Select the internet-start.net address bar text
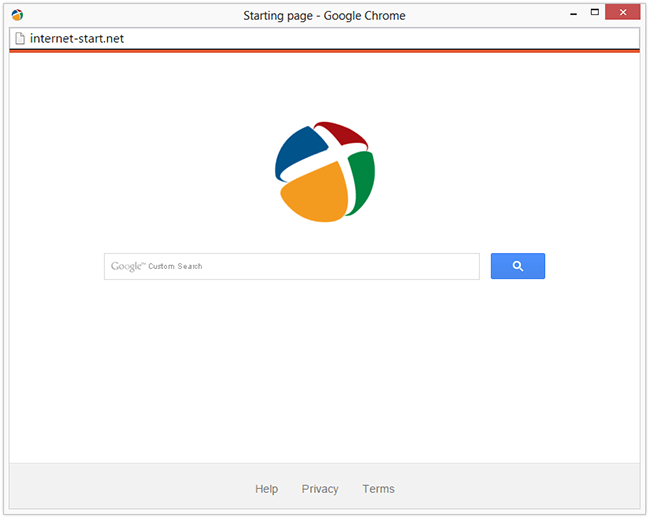 (77, 39)
